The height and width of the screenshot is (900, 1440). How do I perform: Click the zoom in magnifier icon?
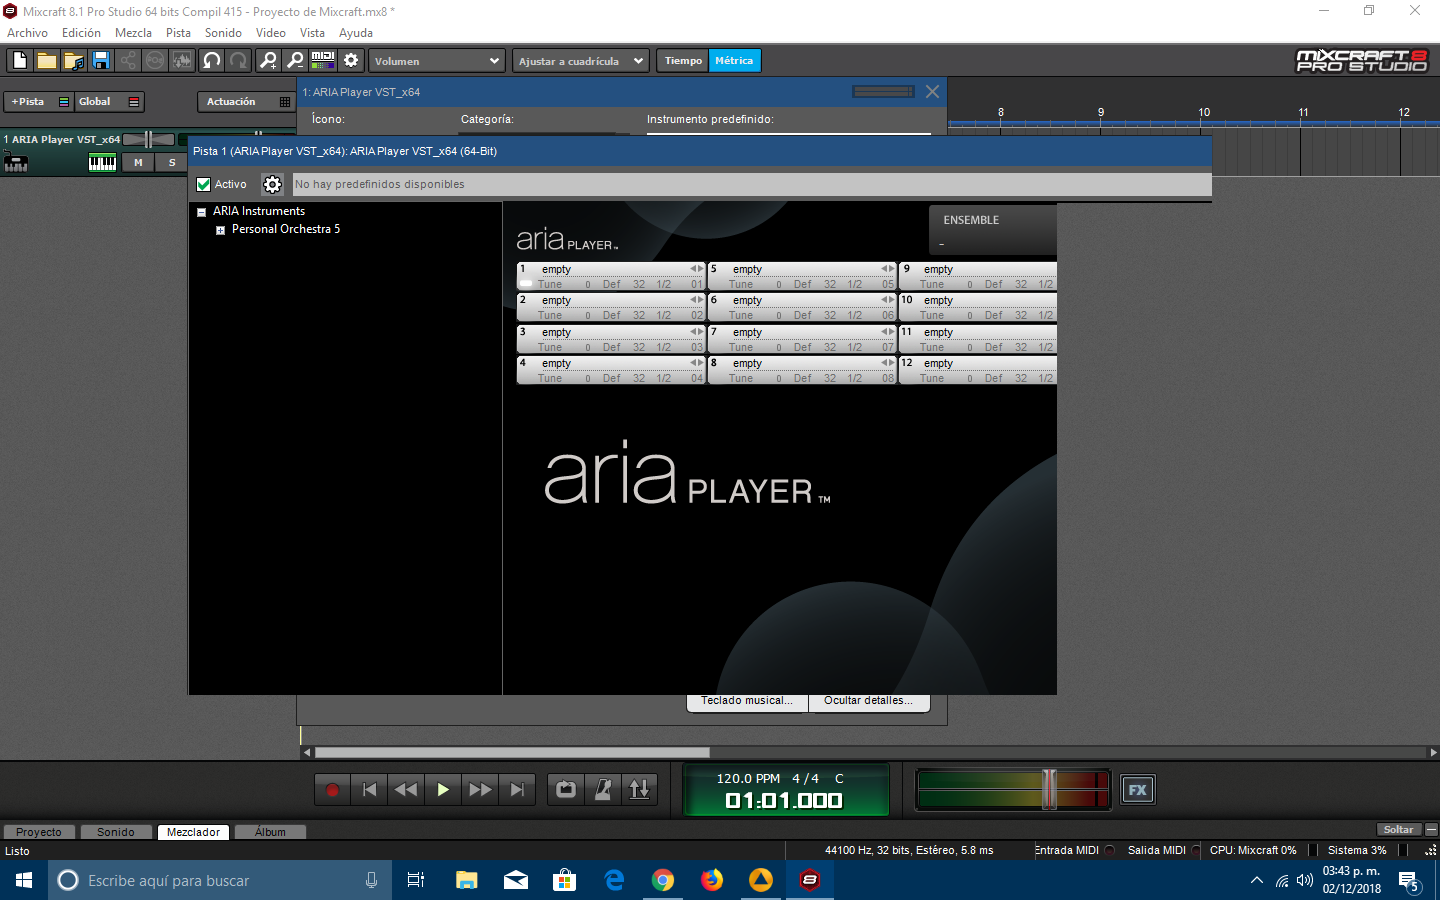coord(268,61)
